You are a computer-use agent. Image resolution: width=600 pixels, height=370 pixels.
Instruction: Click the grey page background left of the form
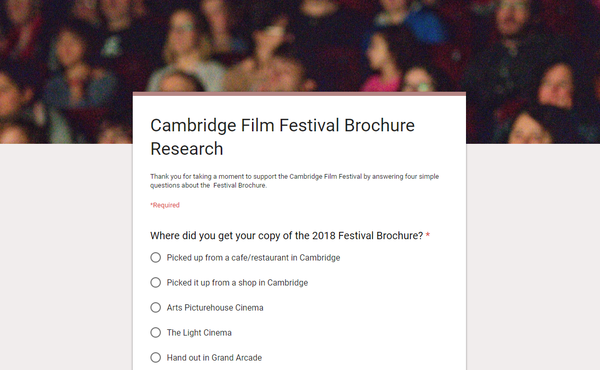click(x=66, y=257)
